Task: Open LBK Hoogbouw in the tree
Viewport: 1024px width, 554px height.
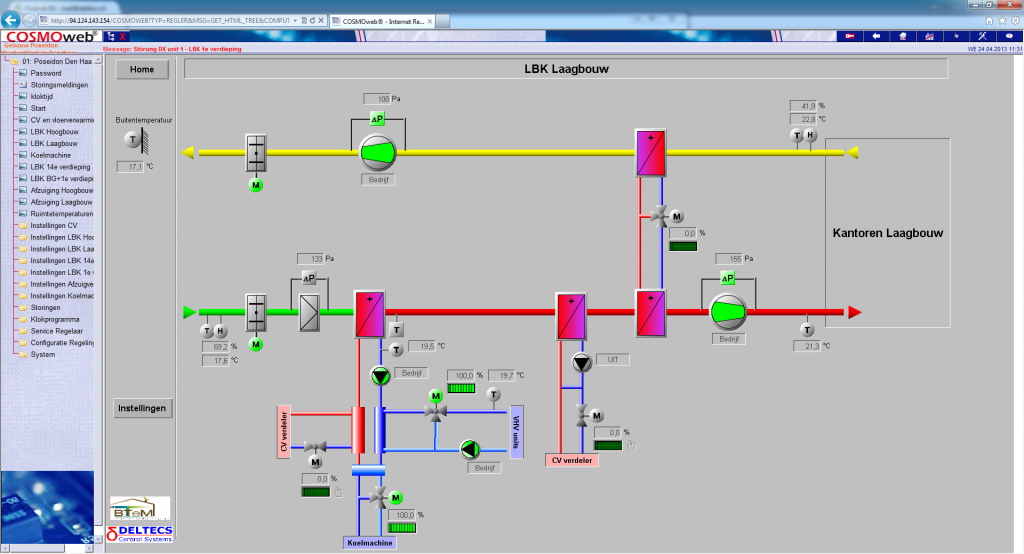Action: click(x=54, y=132)
